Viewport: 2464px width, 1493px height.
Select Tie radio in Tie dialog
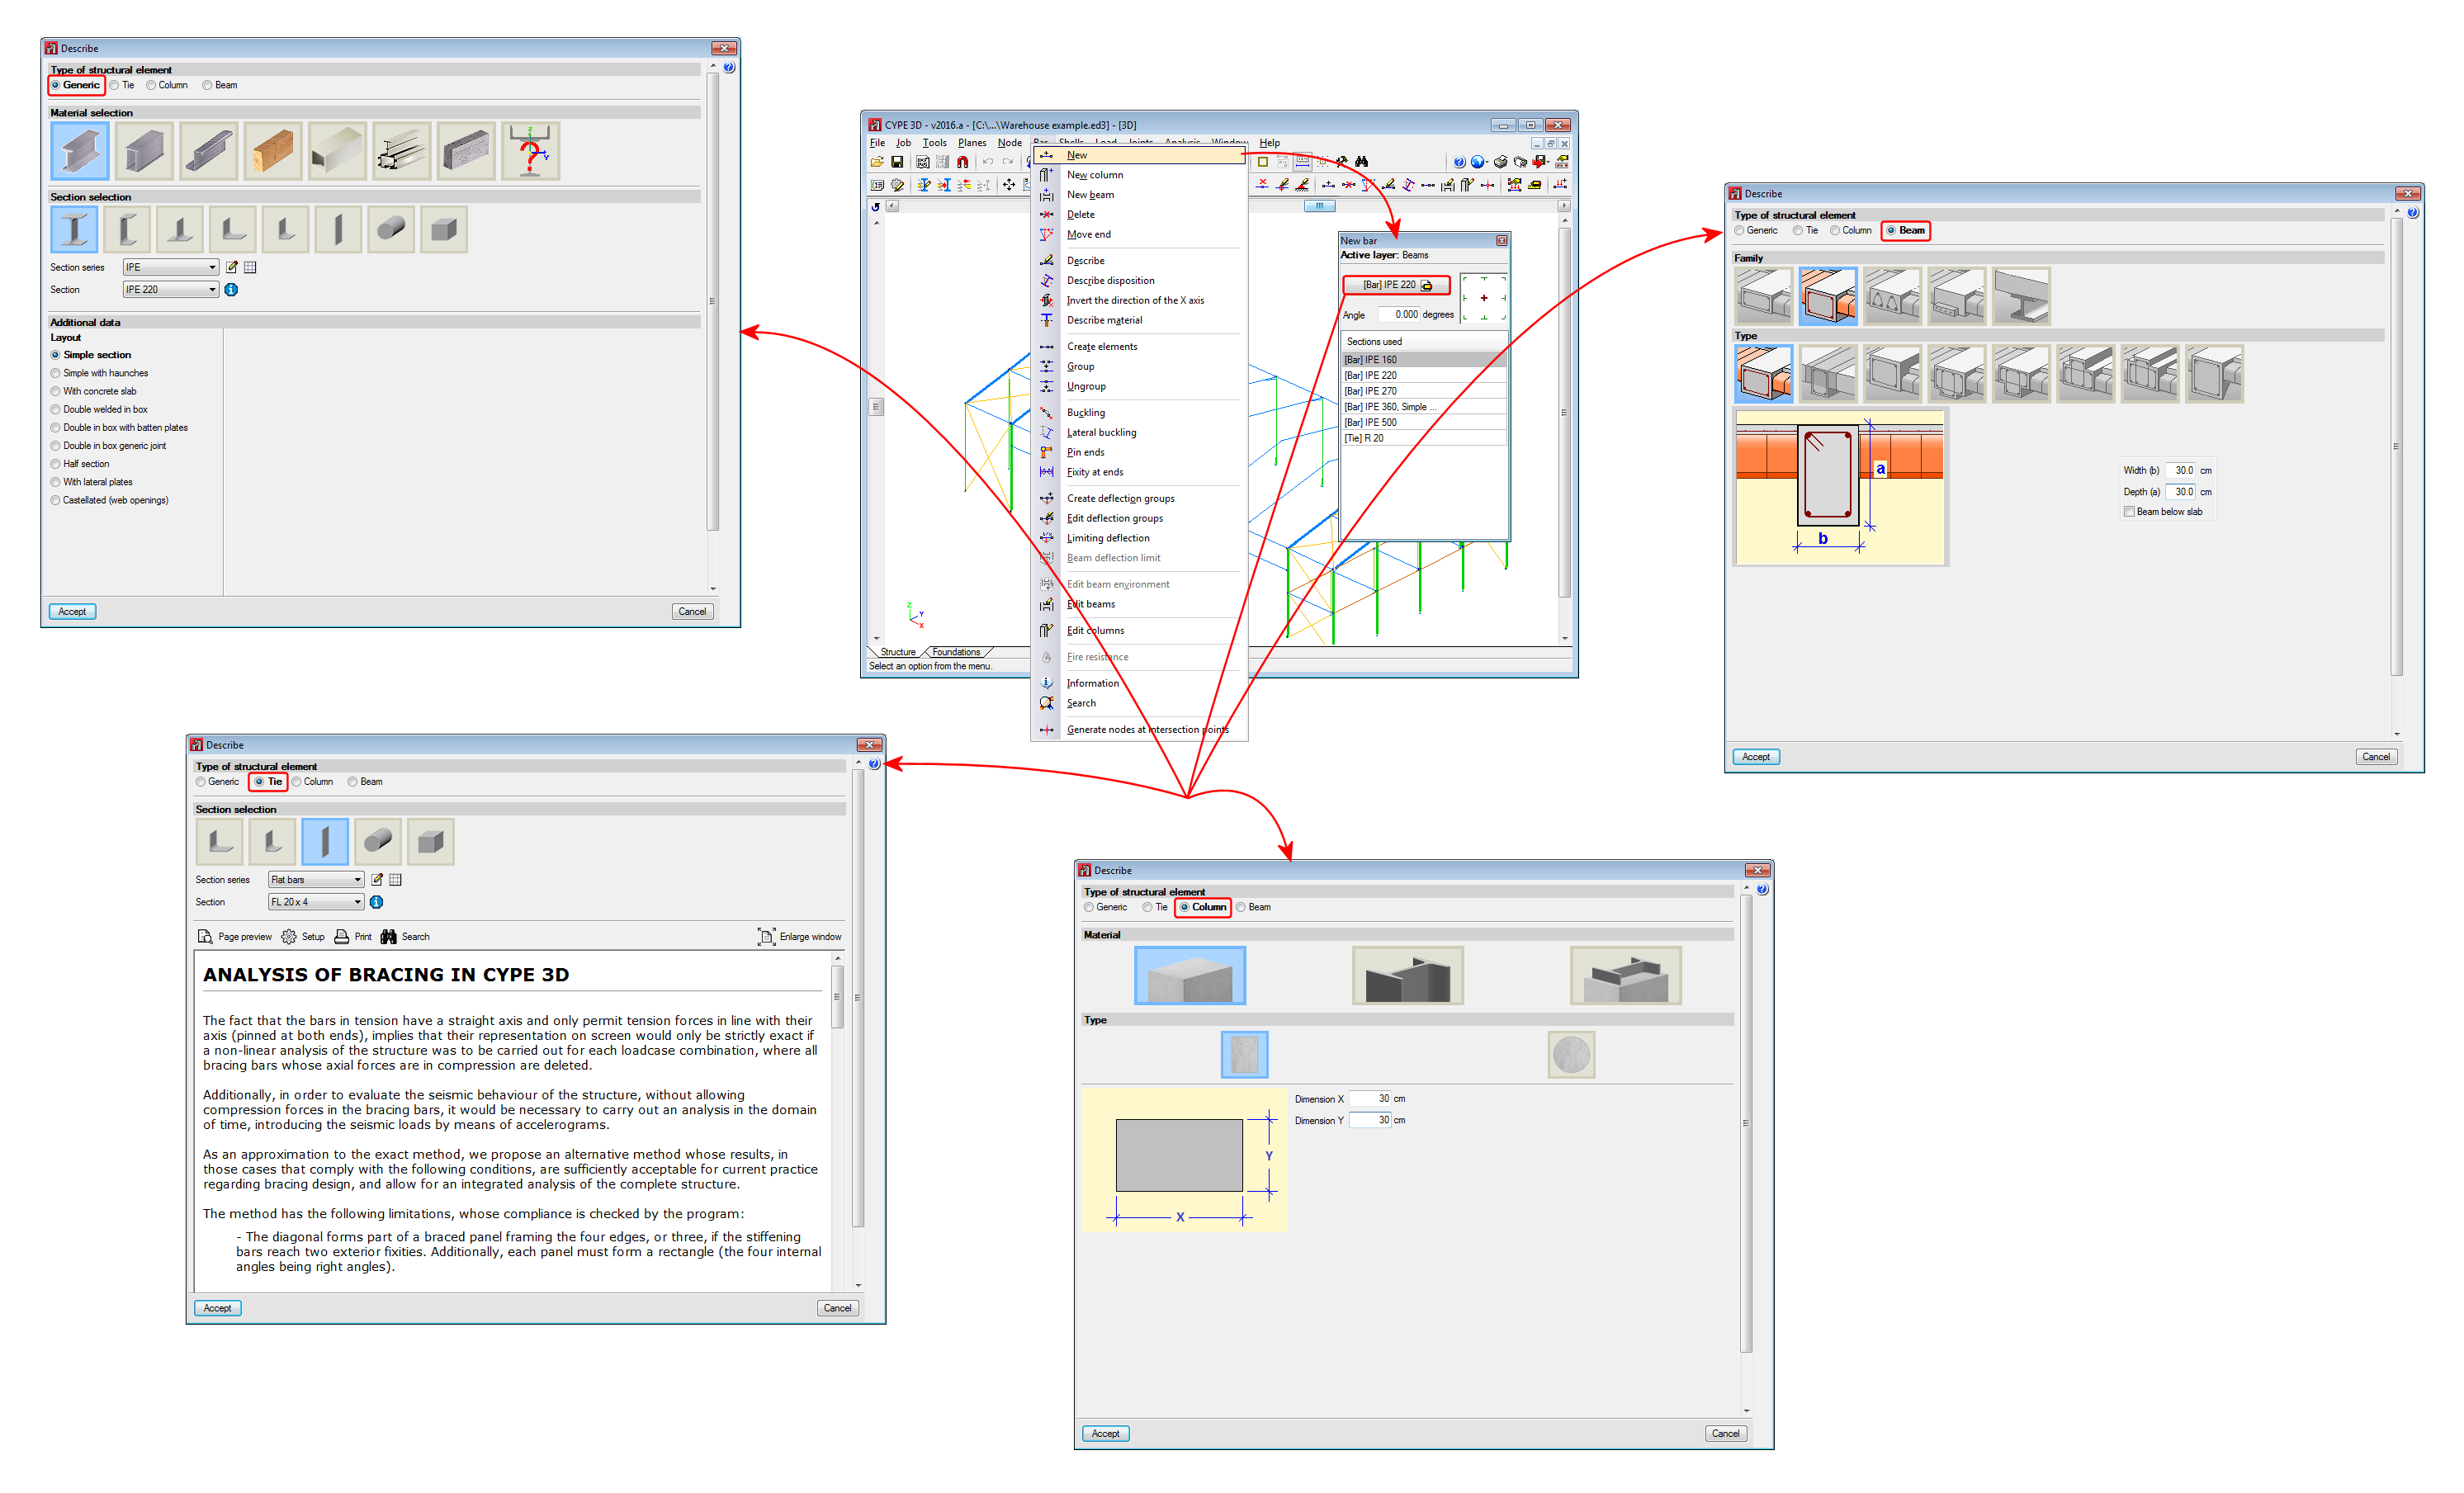click(x=259, y=782)
